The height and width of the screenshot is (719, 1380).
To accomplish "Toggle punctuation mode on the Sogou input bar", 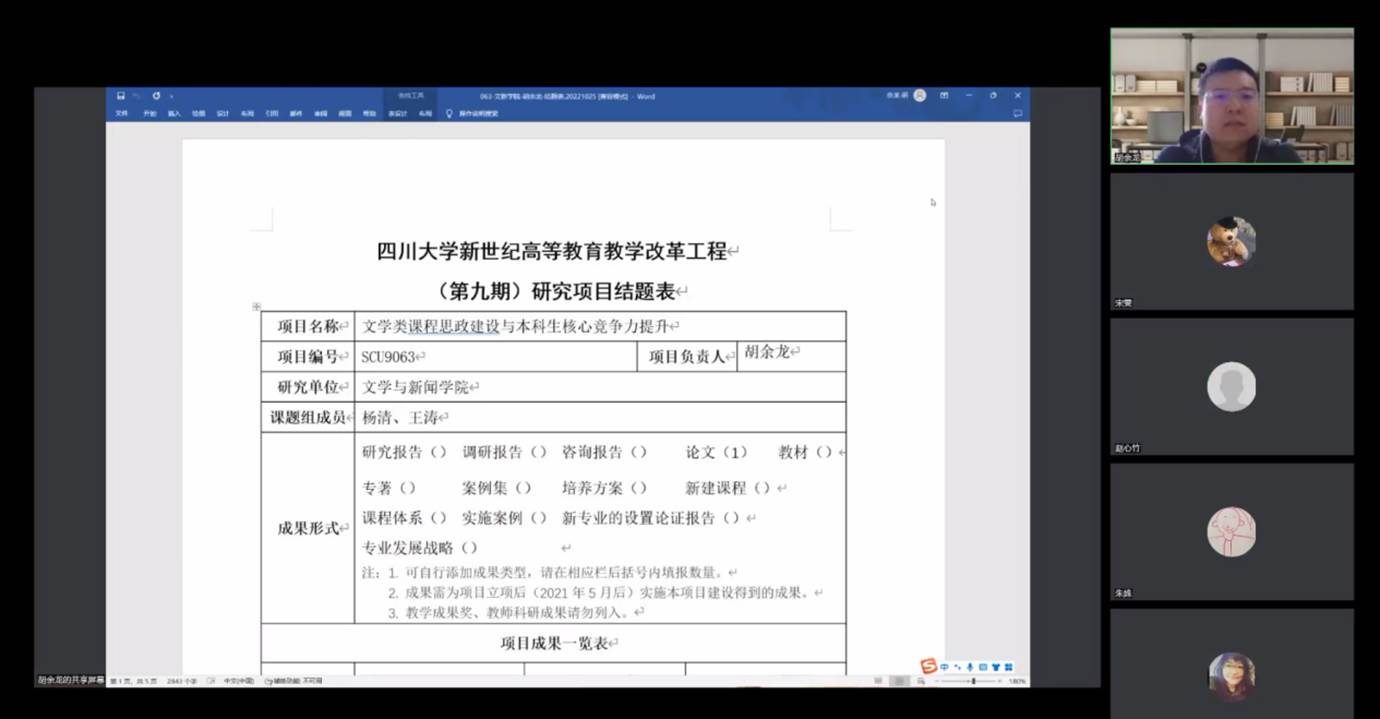I will [x=957, y=666].
